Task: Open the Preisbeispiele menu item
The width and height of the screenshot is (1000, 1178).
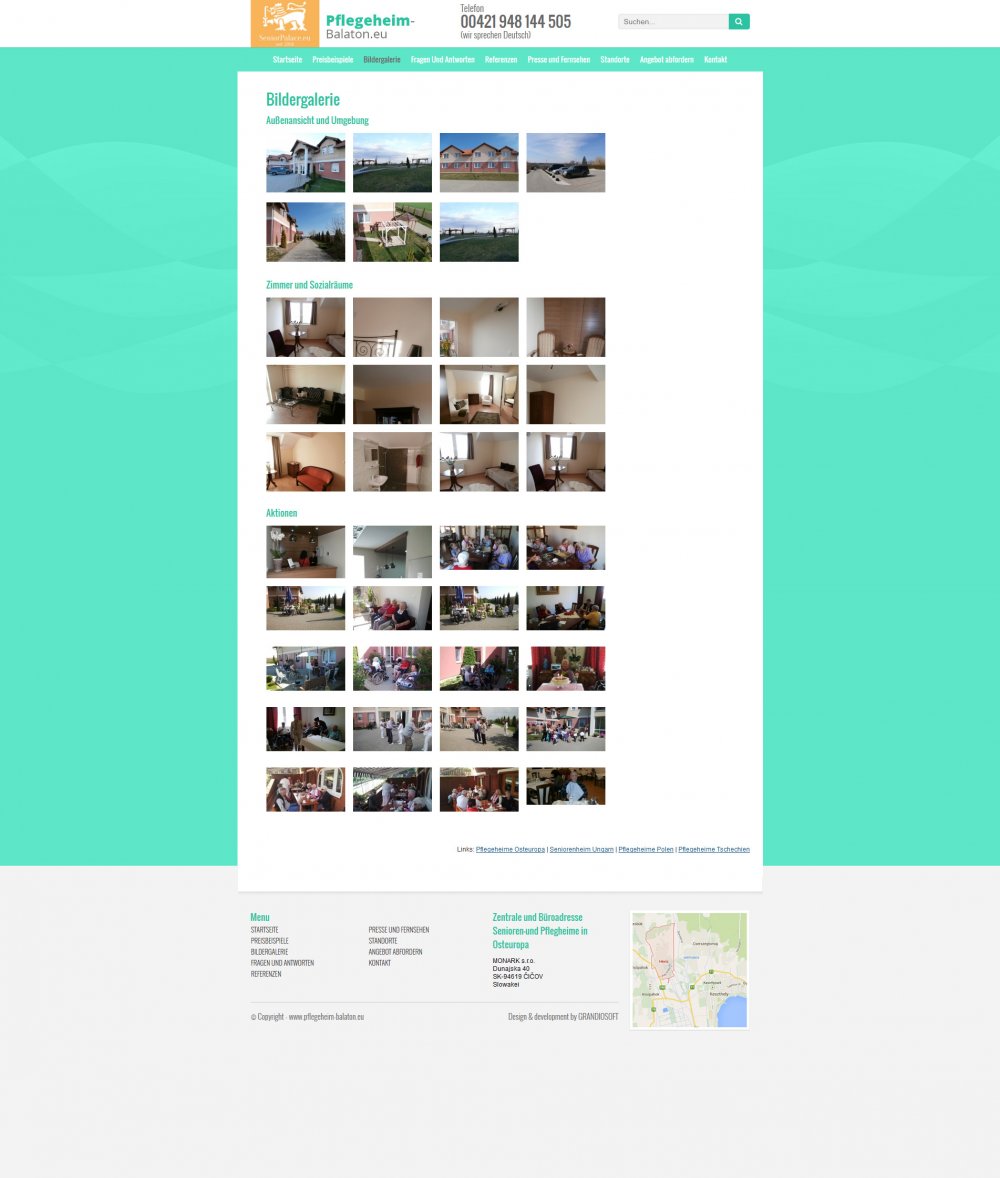Action: point(333,59)
